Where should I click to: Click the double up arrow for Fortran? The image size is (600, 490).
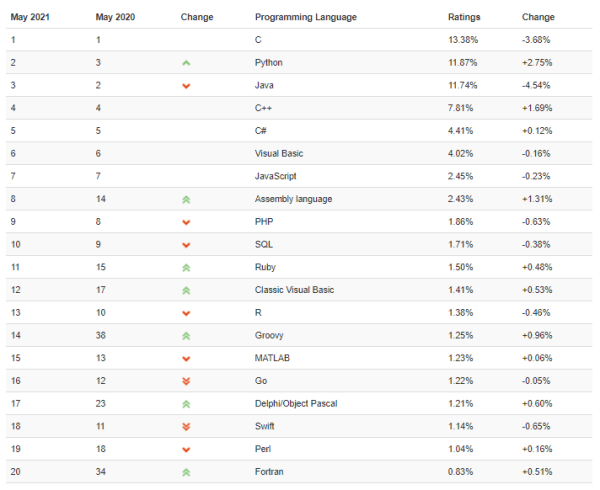(186, 471)
